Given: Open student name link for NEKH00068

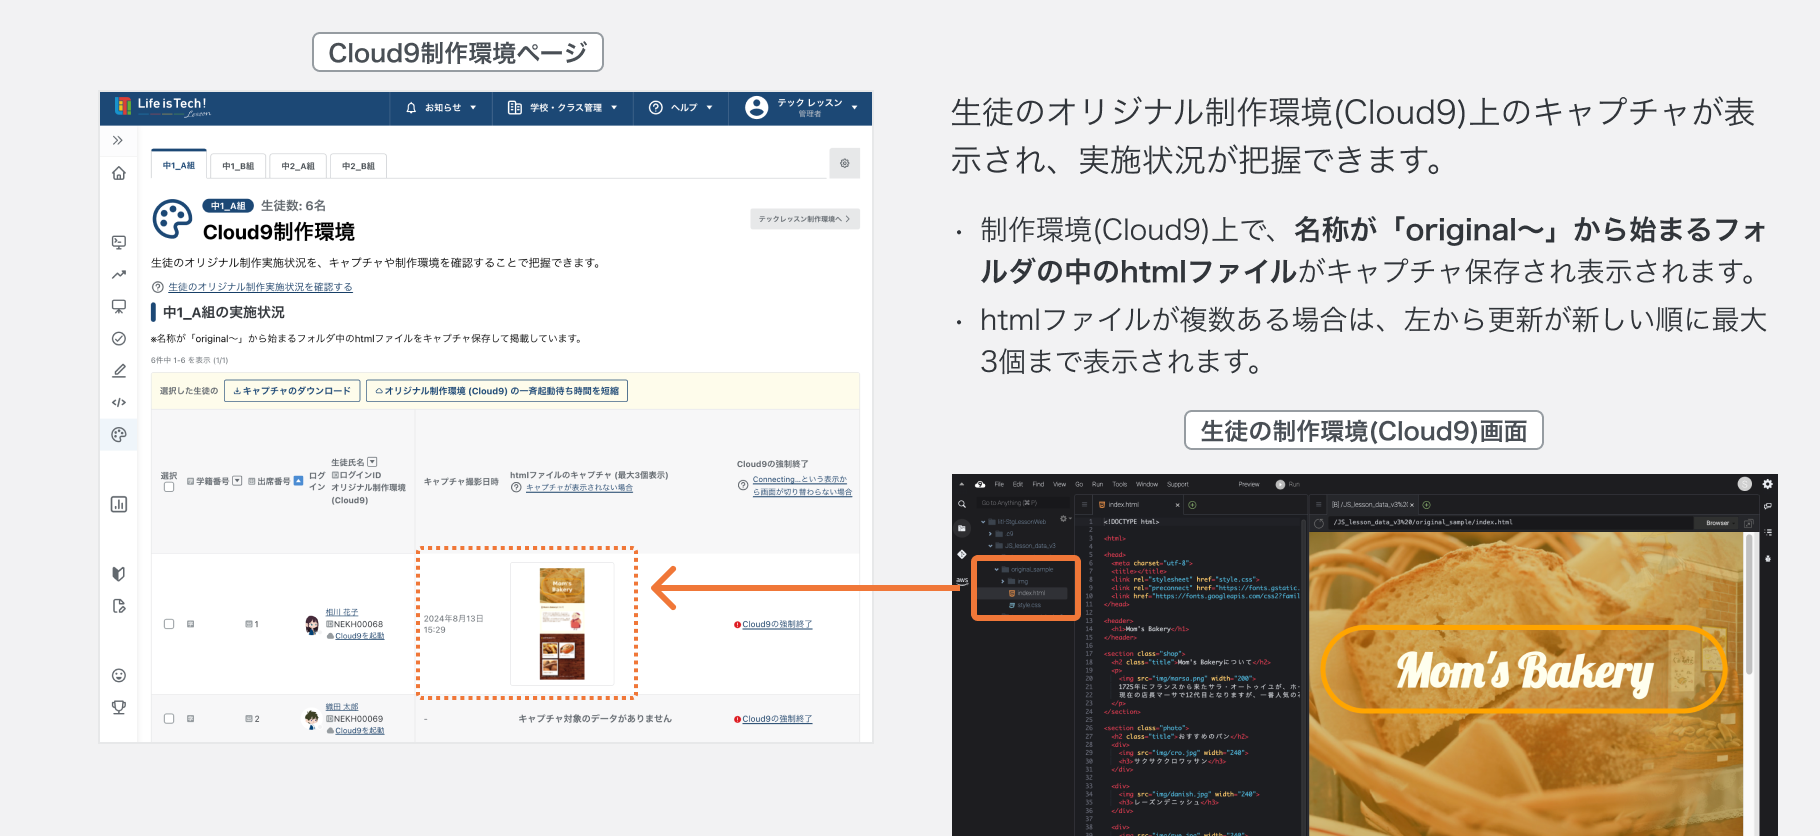Looking at the screenshot, I should coord(341,612).
